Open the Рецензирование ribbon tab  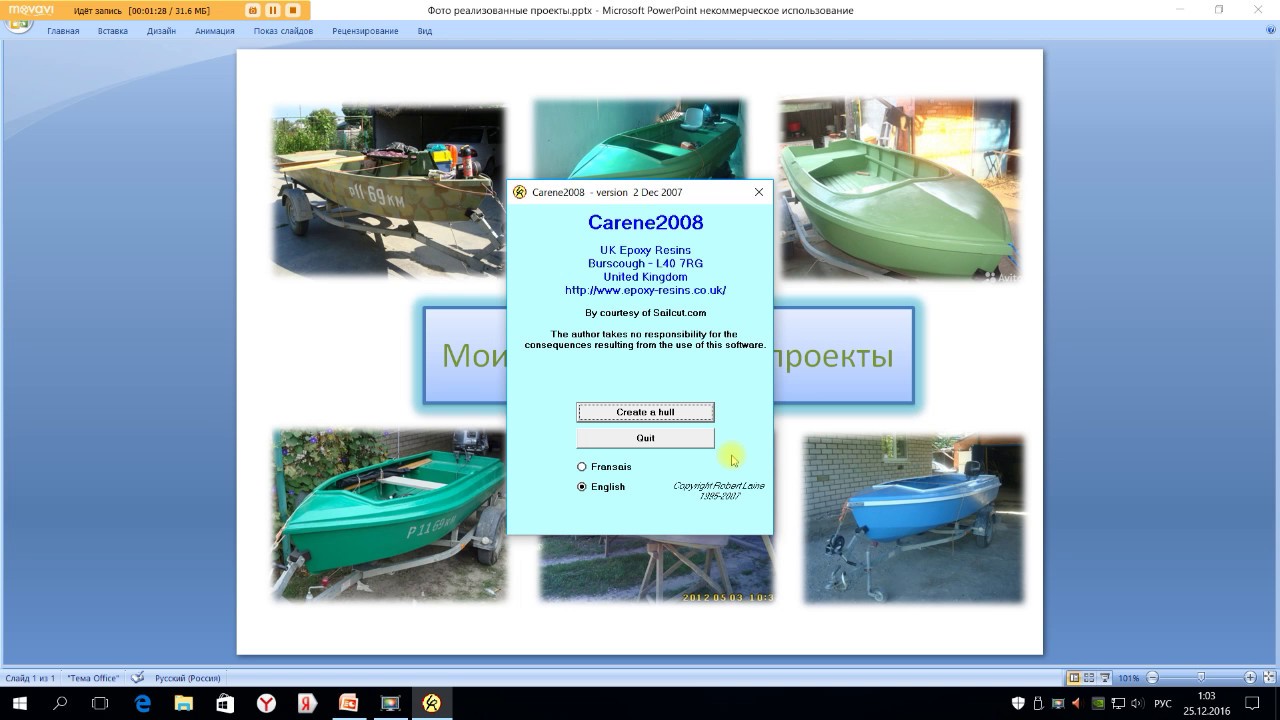(x=365, y=31)
